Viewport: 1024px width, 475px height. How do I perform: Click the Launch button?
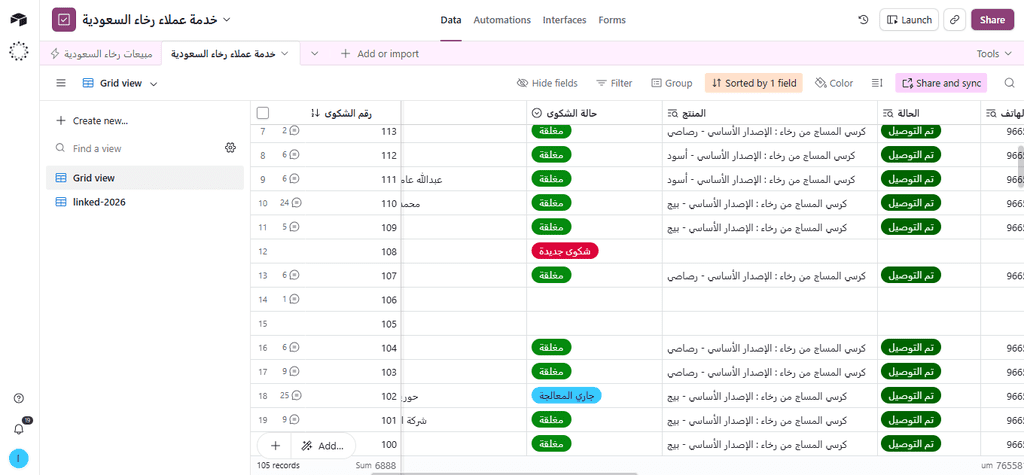point(909,20)
